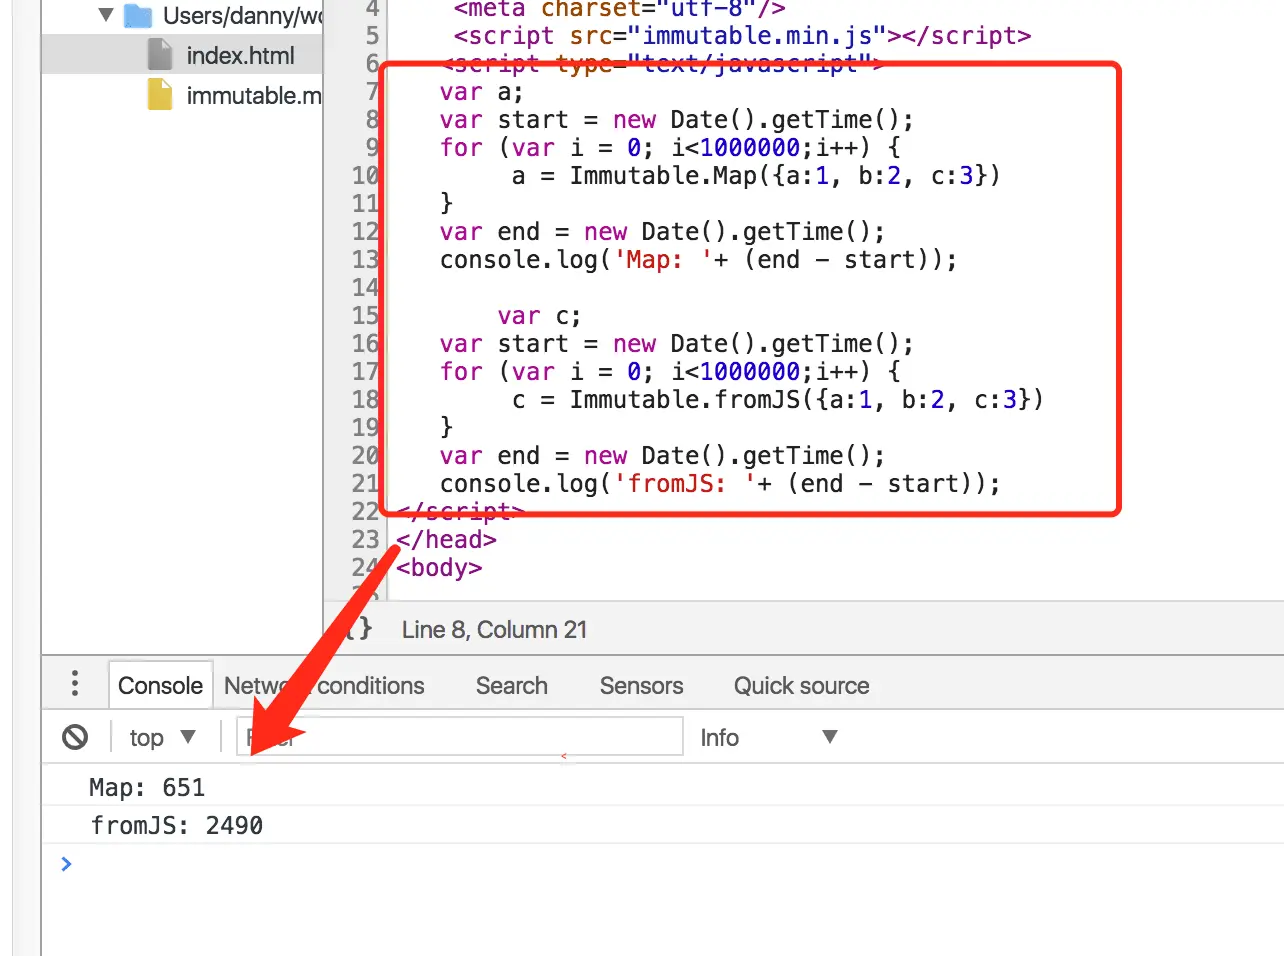The width and height of the screenshot is (1284, 956).
Task: Open the Quick source drawer tab
Action: tap(801, 685)
